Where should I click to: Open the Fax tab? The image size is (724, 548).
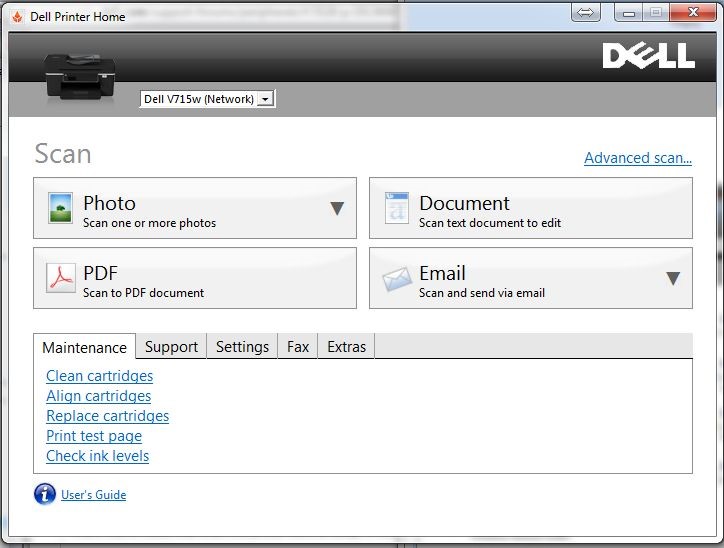(x=298, y=346)
